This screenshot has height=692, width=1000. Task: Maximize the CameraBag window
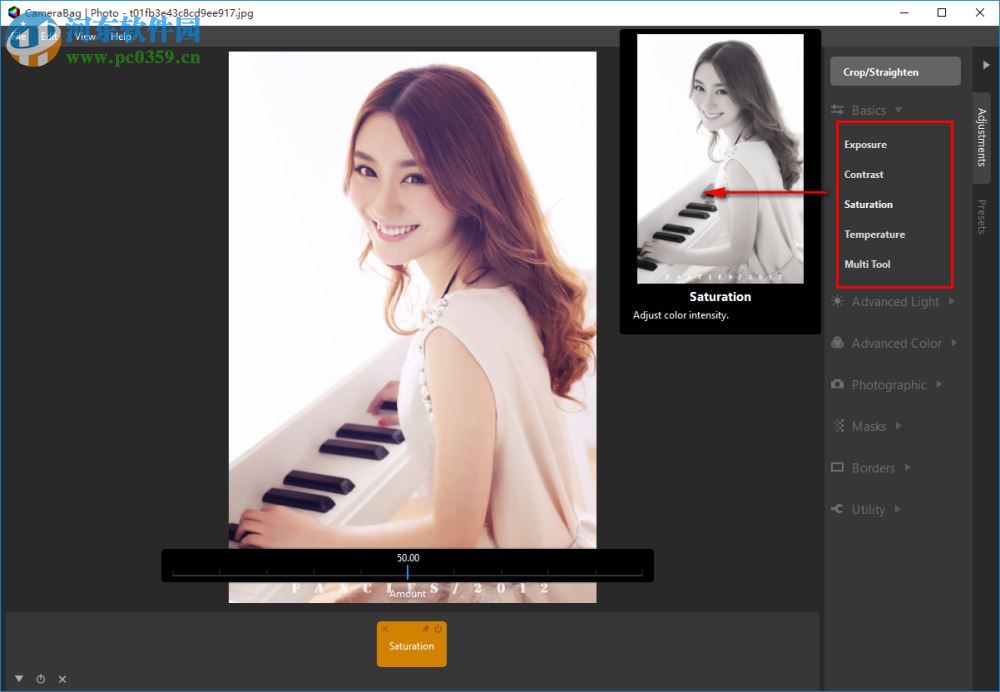(941, 12)
